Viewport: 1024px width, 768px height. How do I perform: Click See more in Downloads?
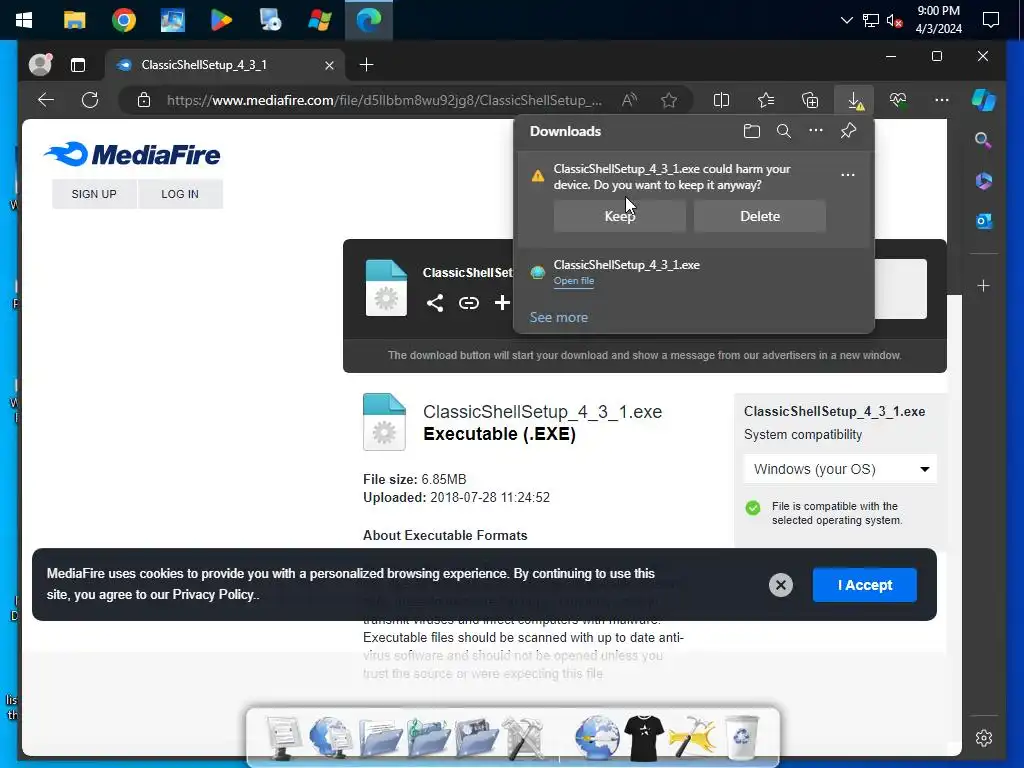(x=558, y=317)
